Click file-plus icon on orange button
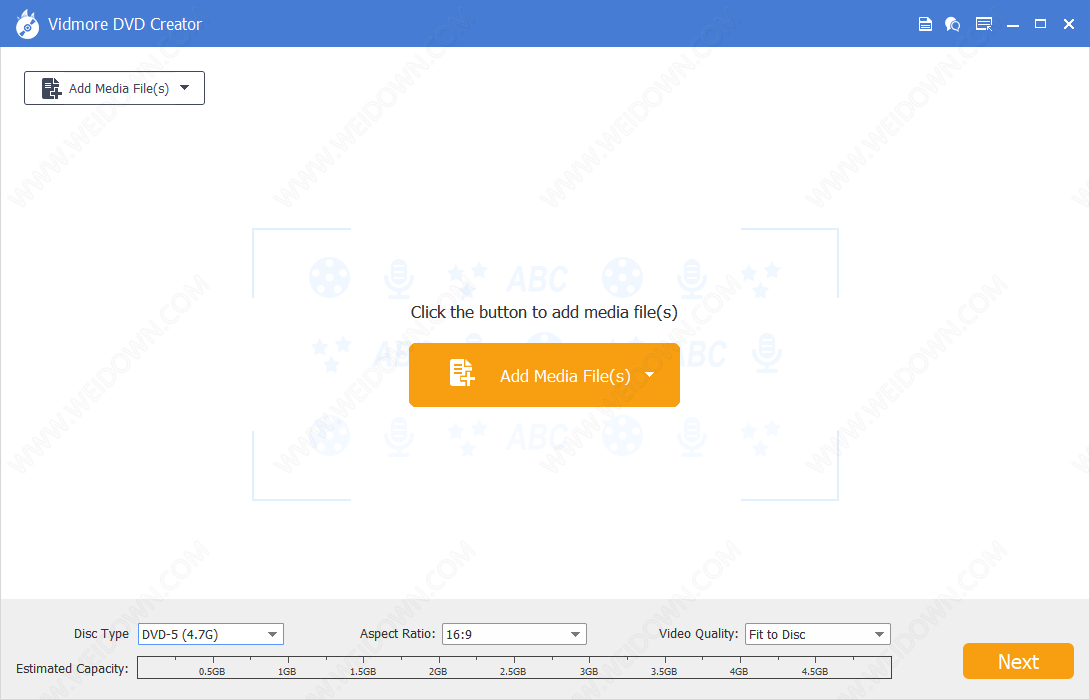Screen dimensions: 1090x700 point(462,373)
